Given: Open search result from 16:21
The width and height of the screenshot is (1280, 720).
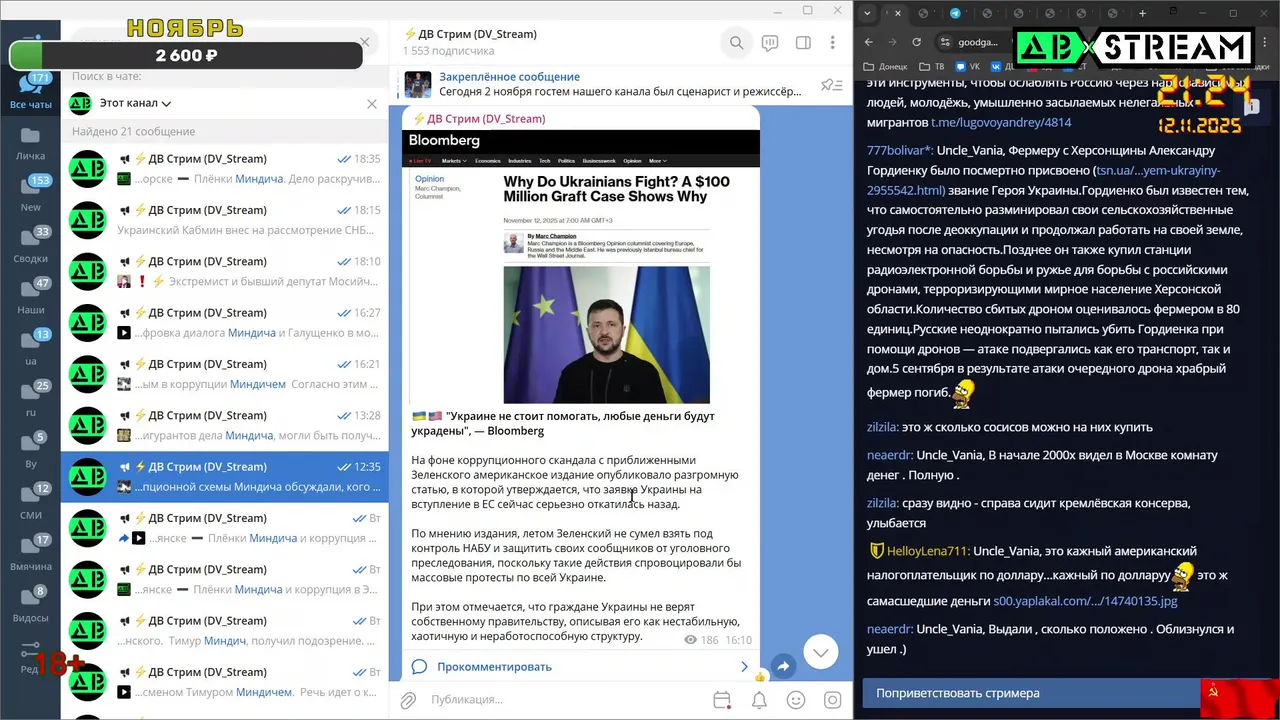Looking at the screenshot, I should pyautogui.click(x=225, y=374).
